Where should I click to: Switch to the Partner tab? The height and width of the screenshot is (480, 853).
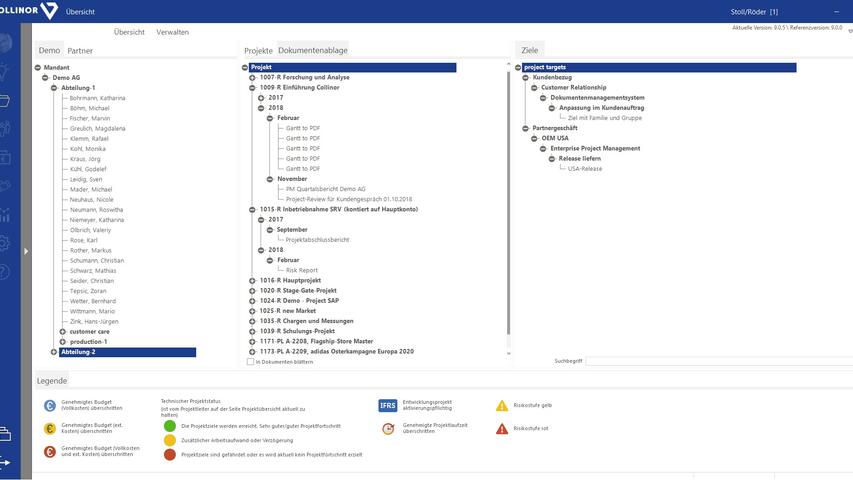click(80, 50)
